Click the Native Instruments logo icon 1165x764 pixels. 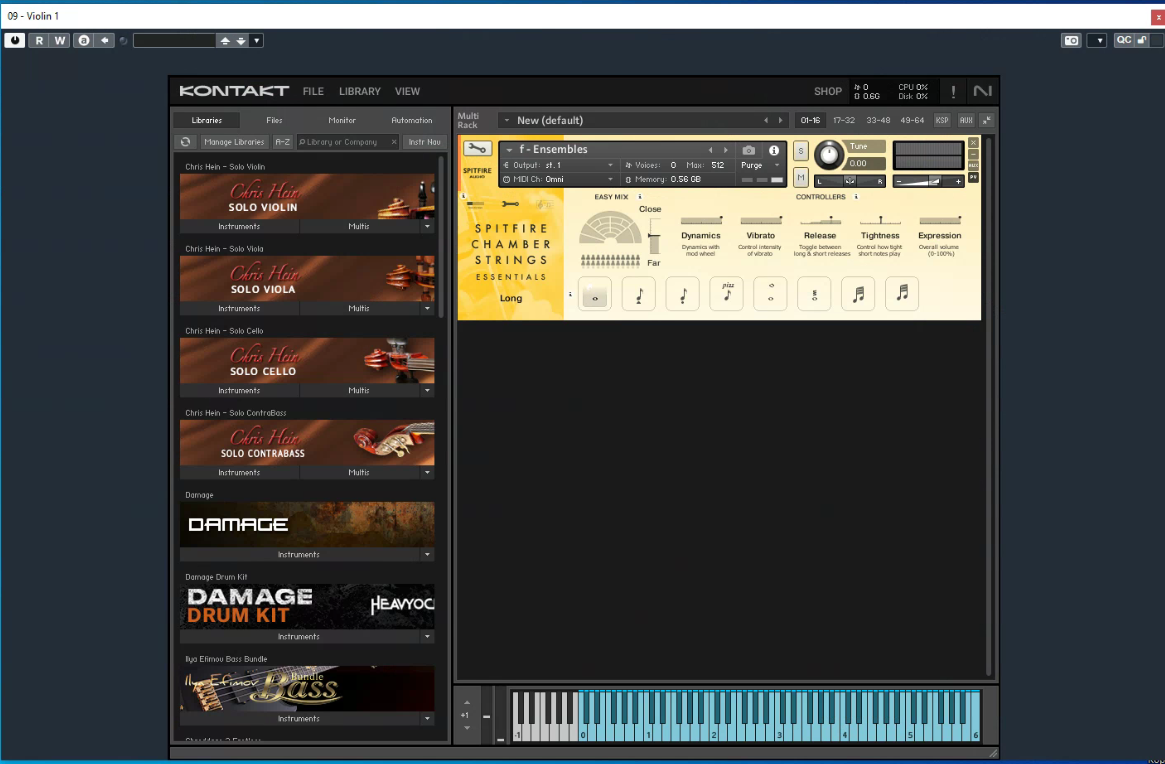(982, 91)
